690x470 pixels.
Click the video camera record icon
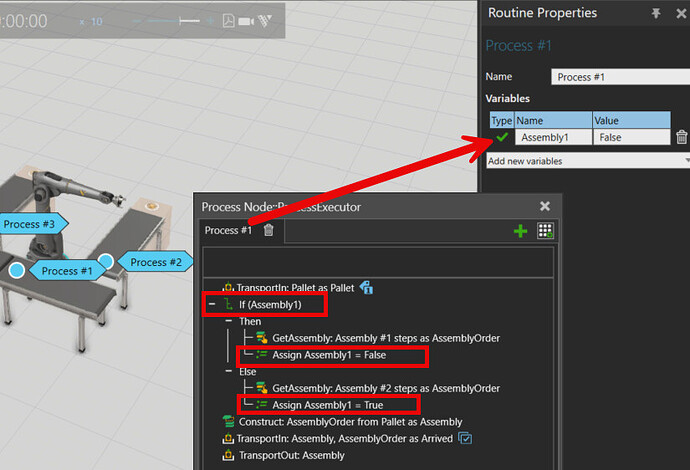coord(247,20)
